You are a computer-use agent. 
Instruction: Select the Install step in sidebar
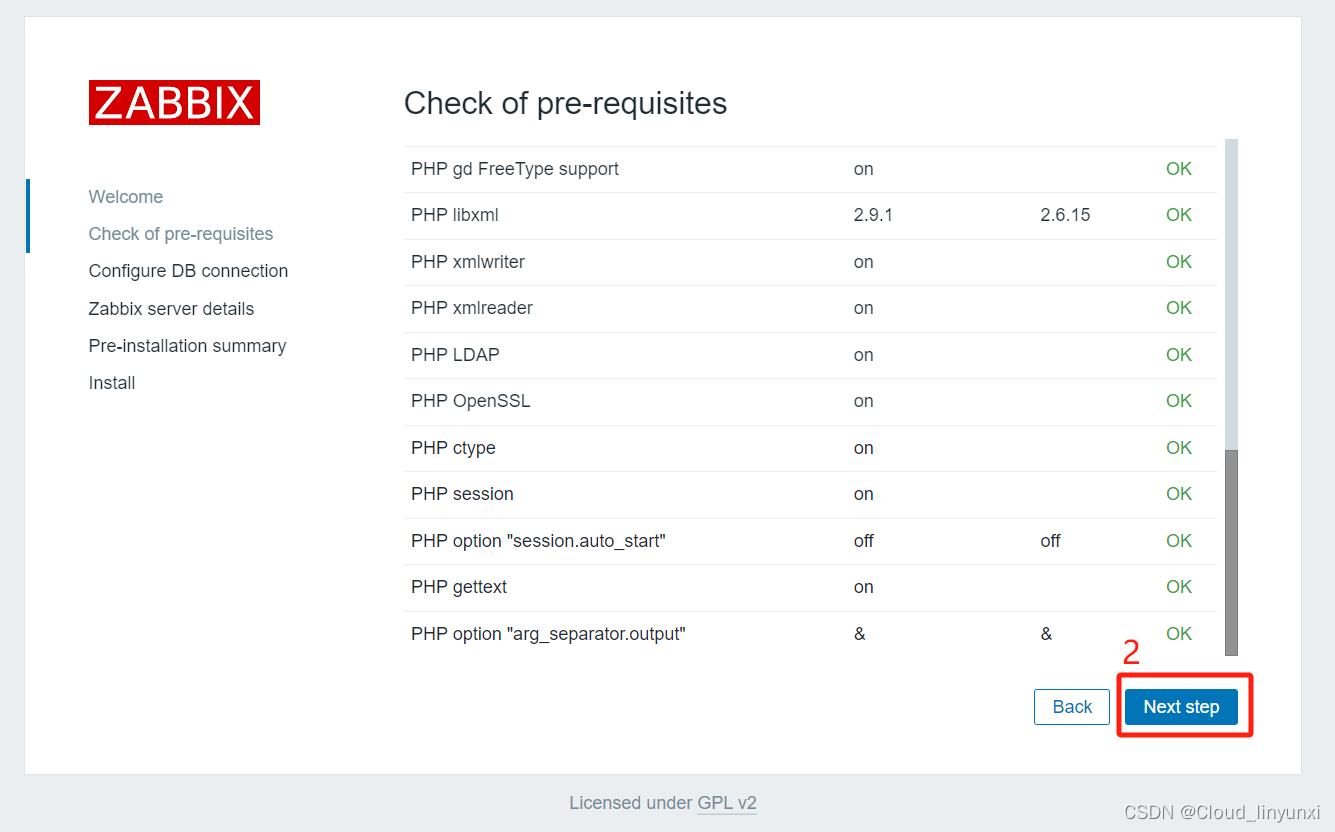click(112, 383)
